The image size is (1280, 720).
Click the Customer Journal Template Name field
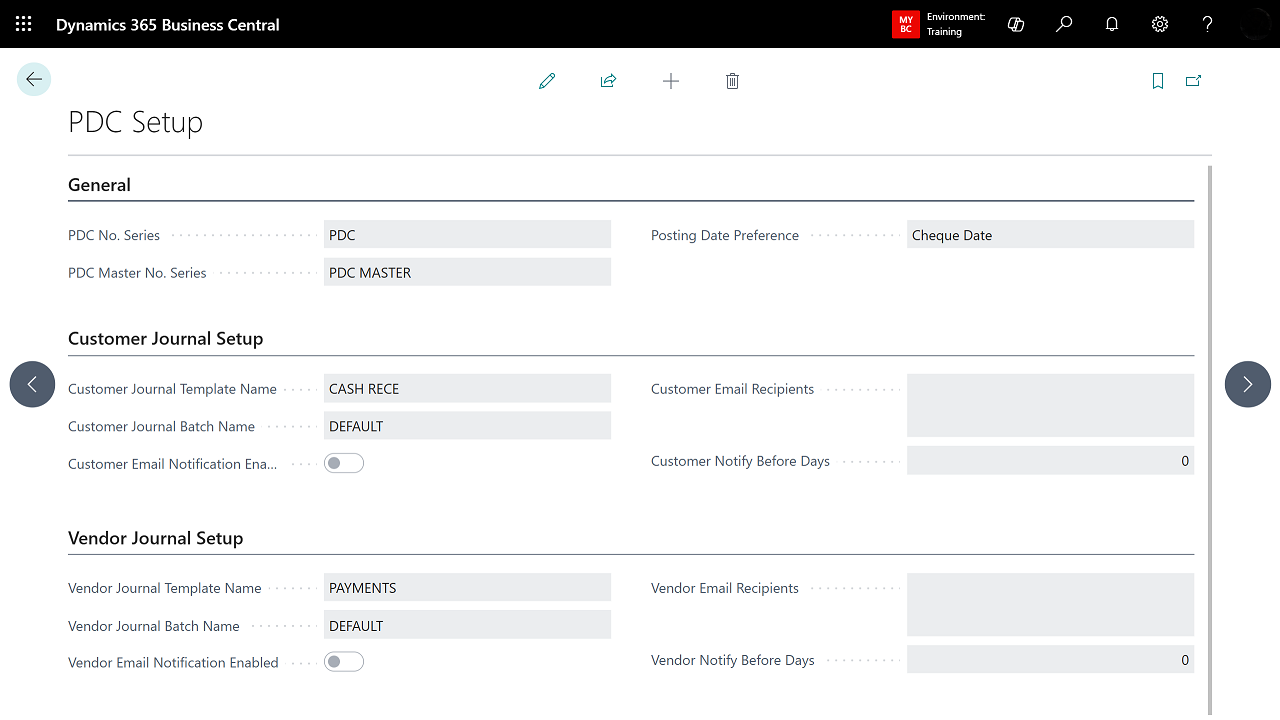(x=467, y=389)
